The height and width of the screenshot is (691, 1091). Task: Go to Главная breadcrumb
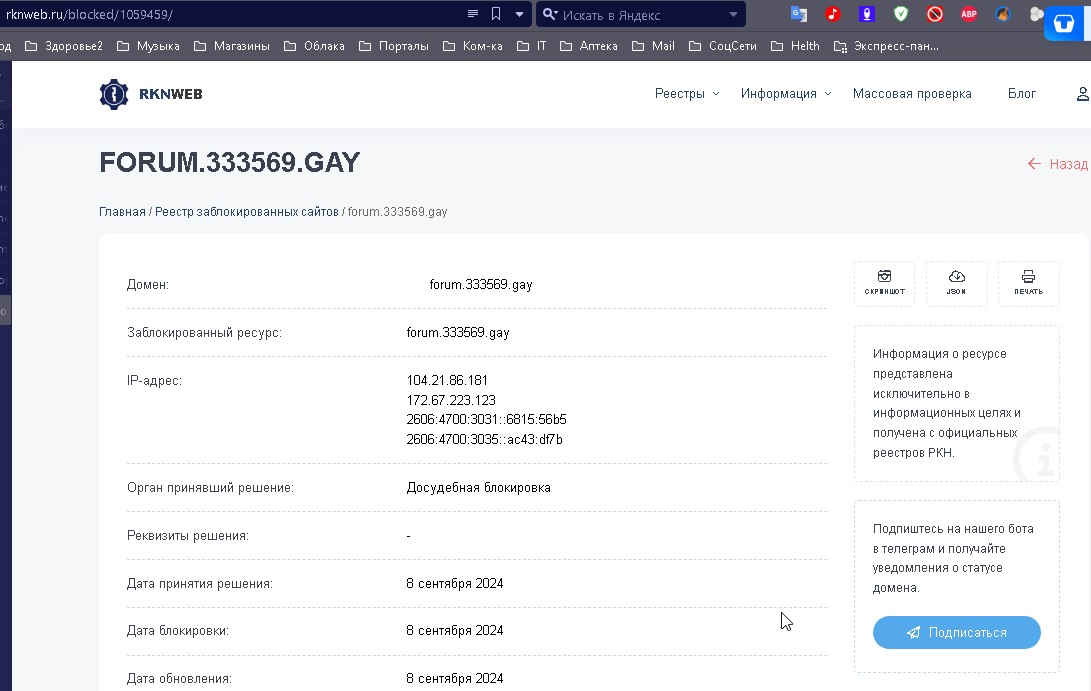click(x=122, y=212)
